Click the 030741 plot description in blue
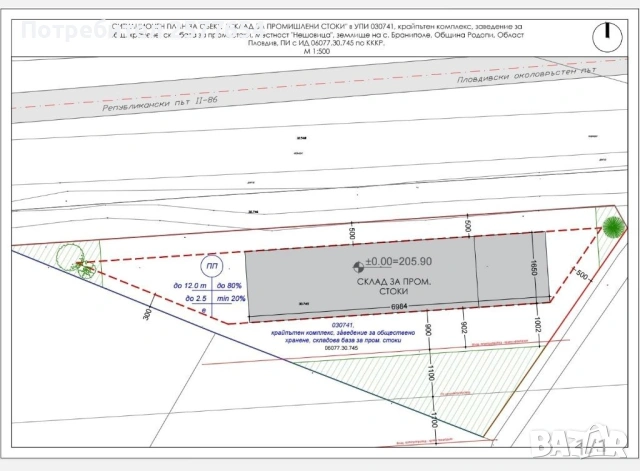640x471 pixels. [343, 335]
